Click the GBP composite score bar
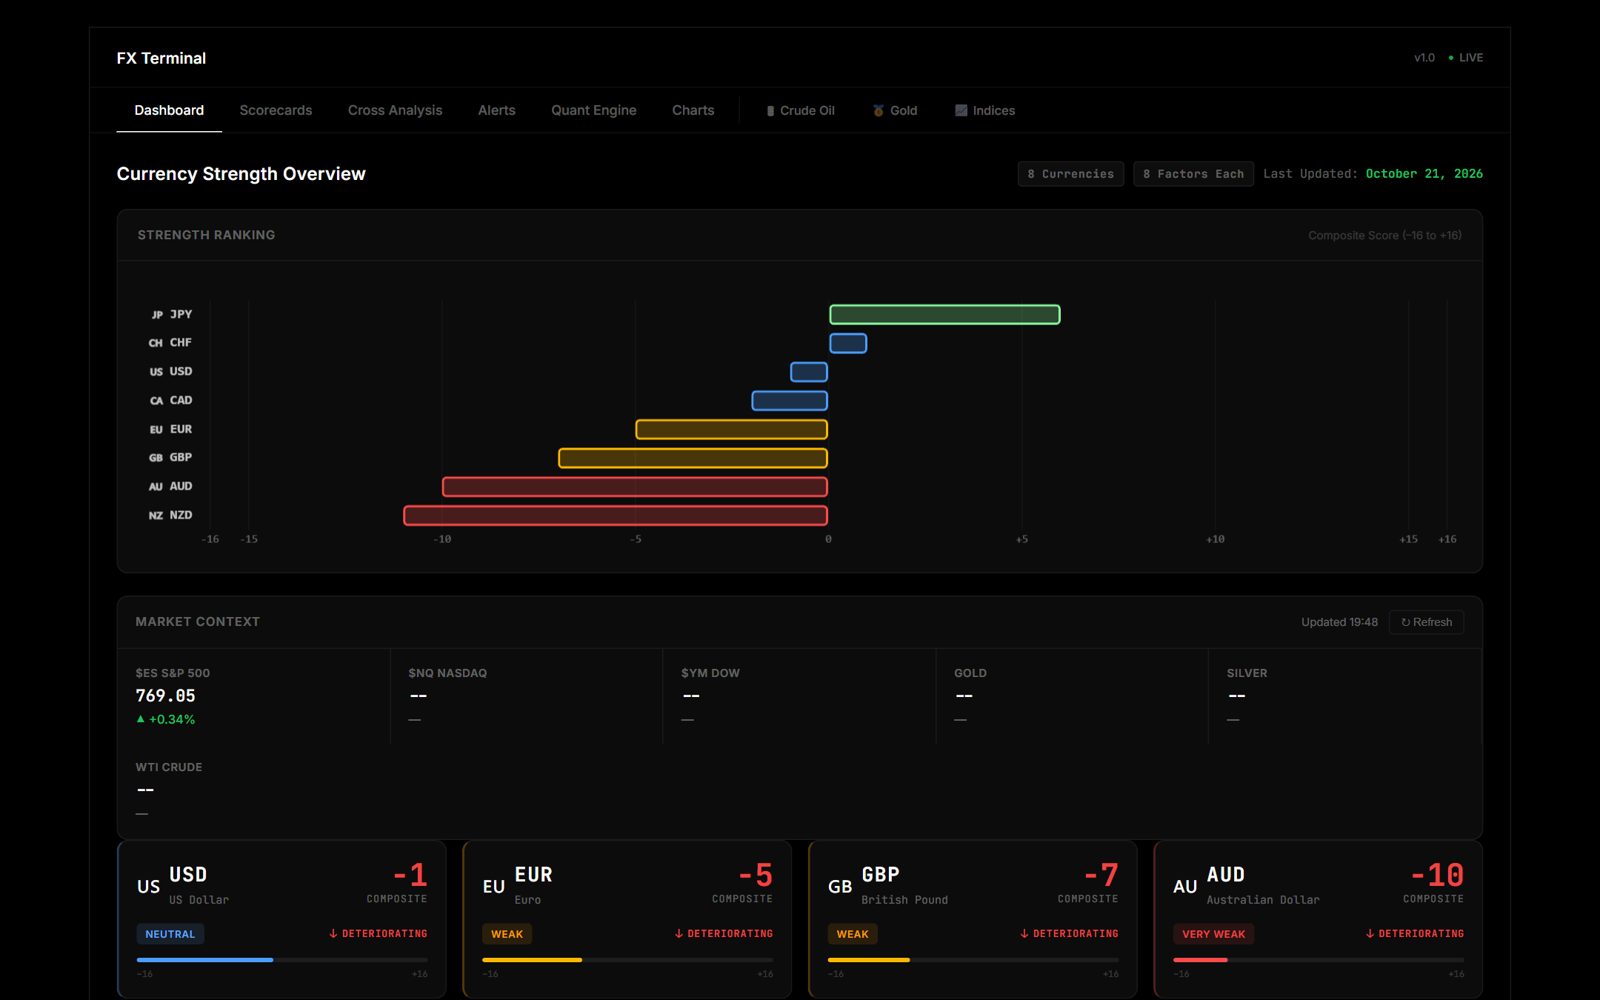 (973, 960)
